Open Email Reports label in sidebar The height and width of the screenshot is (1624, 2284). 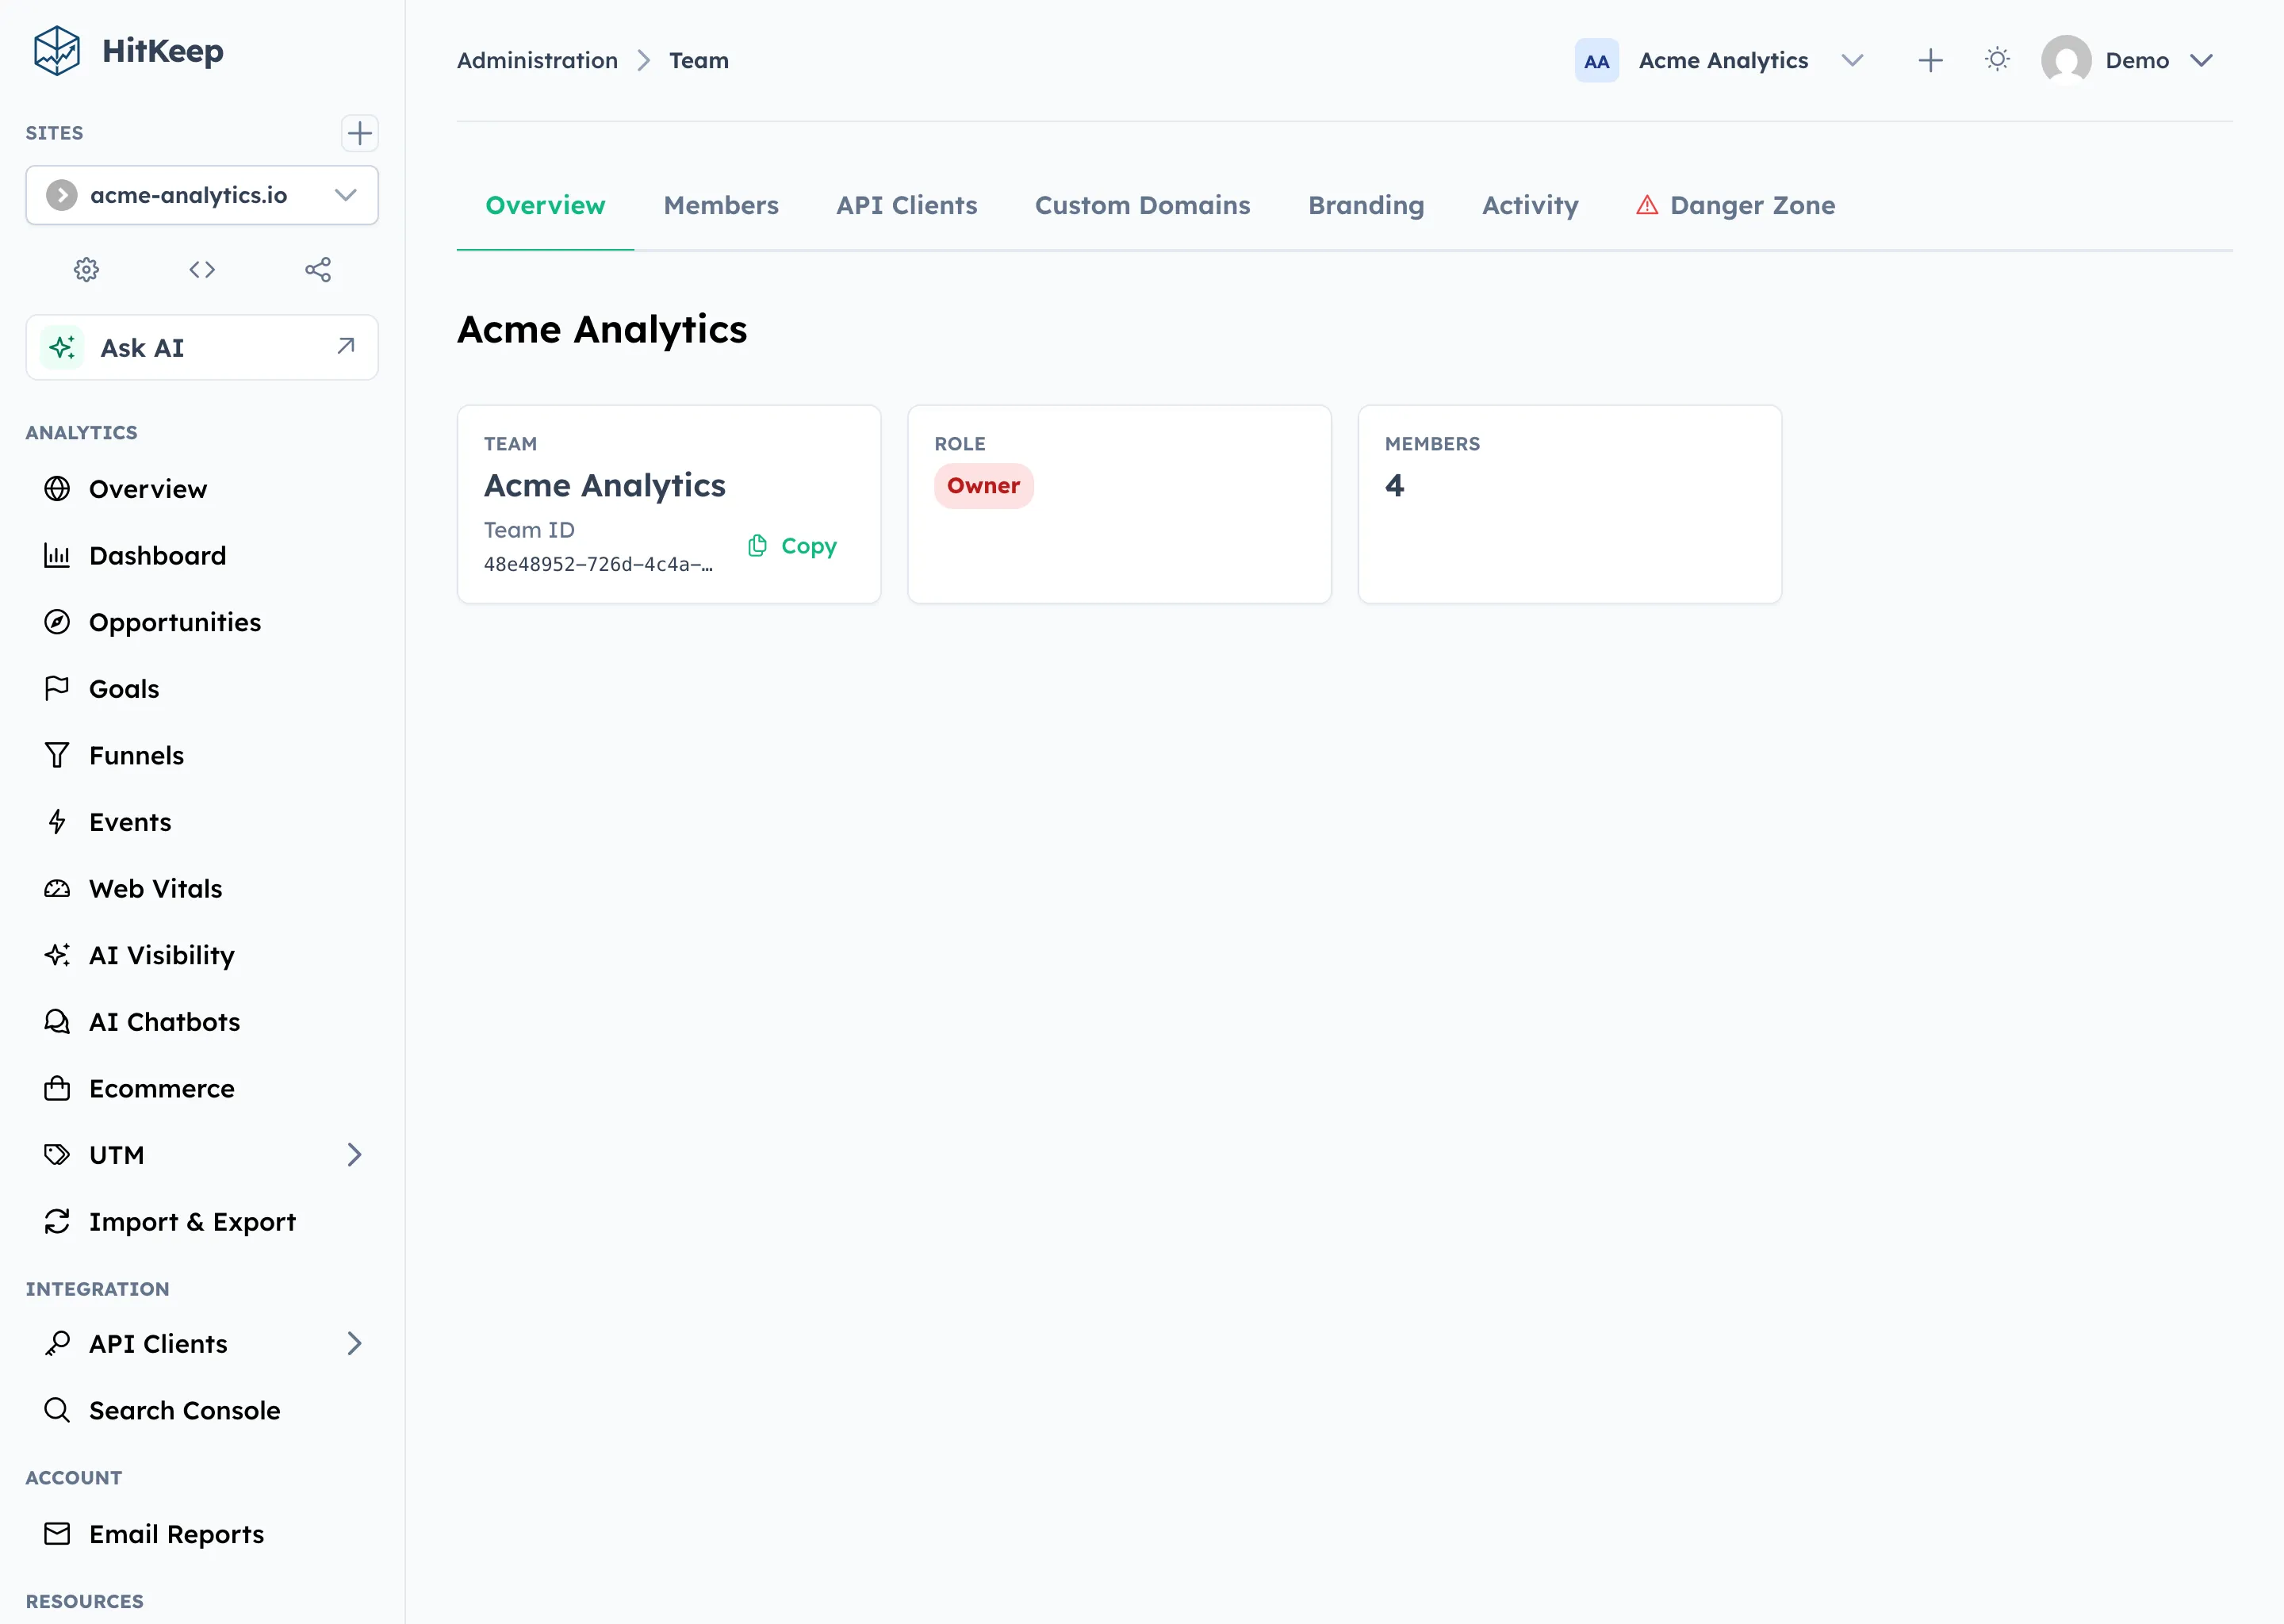pyautogui.click(x=177, y=1535)
